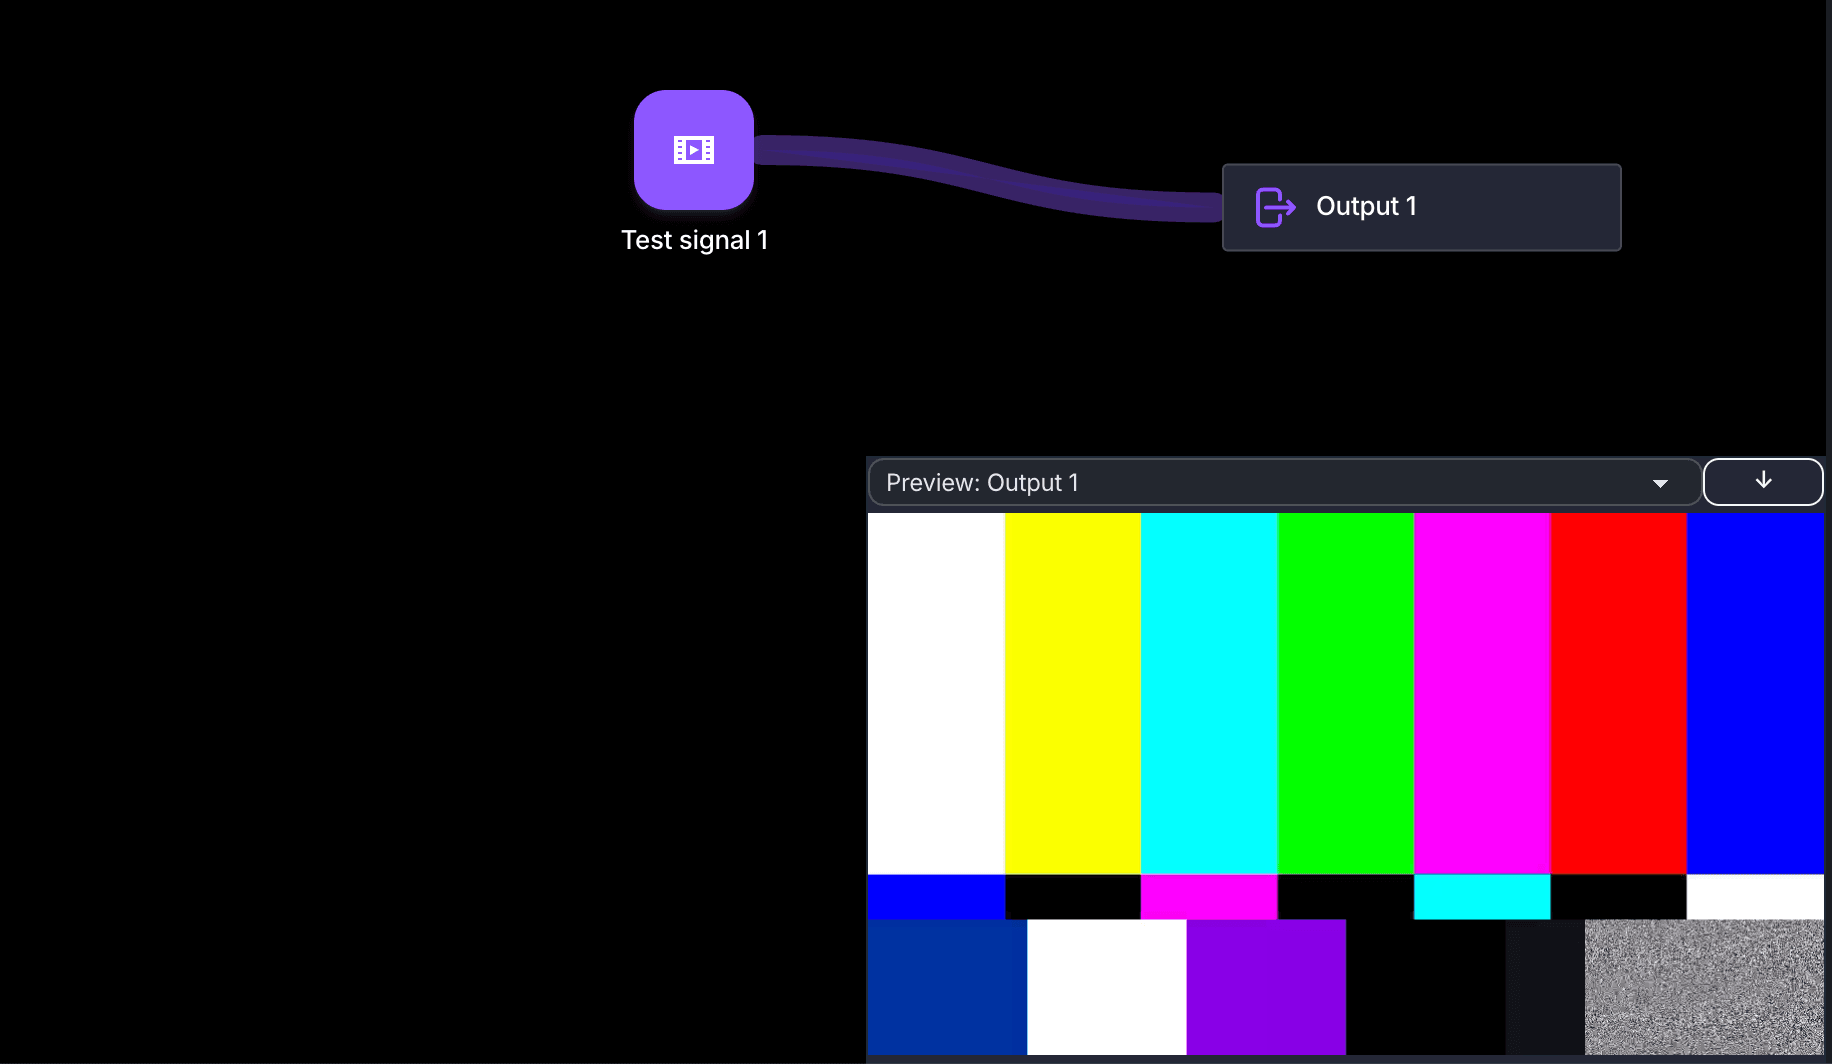Click the down arrow button beside preview

pyautogui.click(x=1762, y=481)
